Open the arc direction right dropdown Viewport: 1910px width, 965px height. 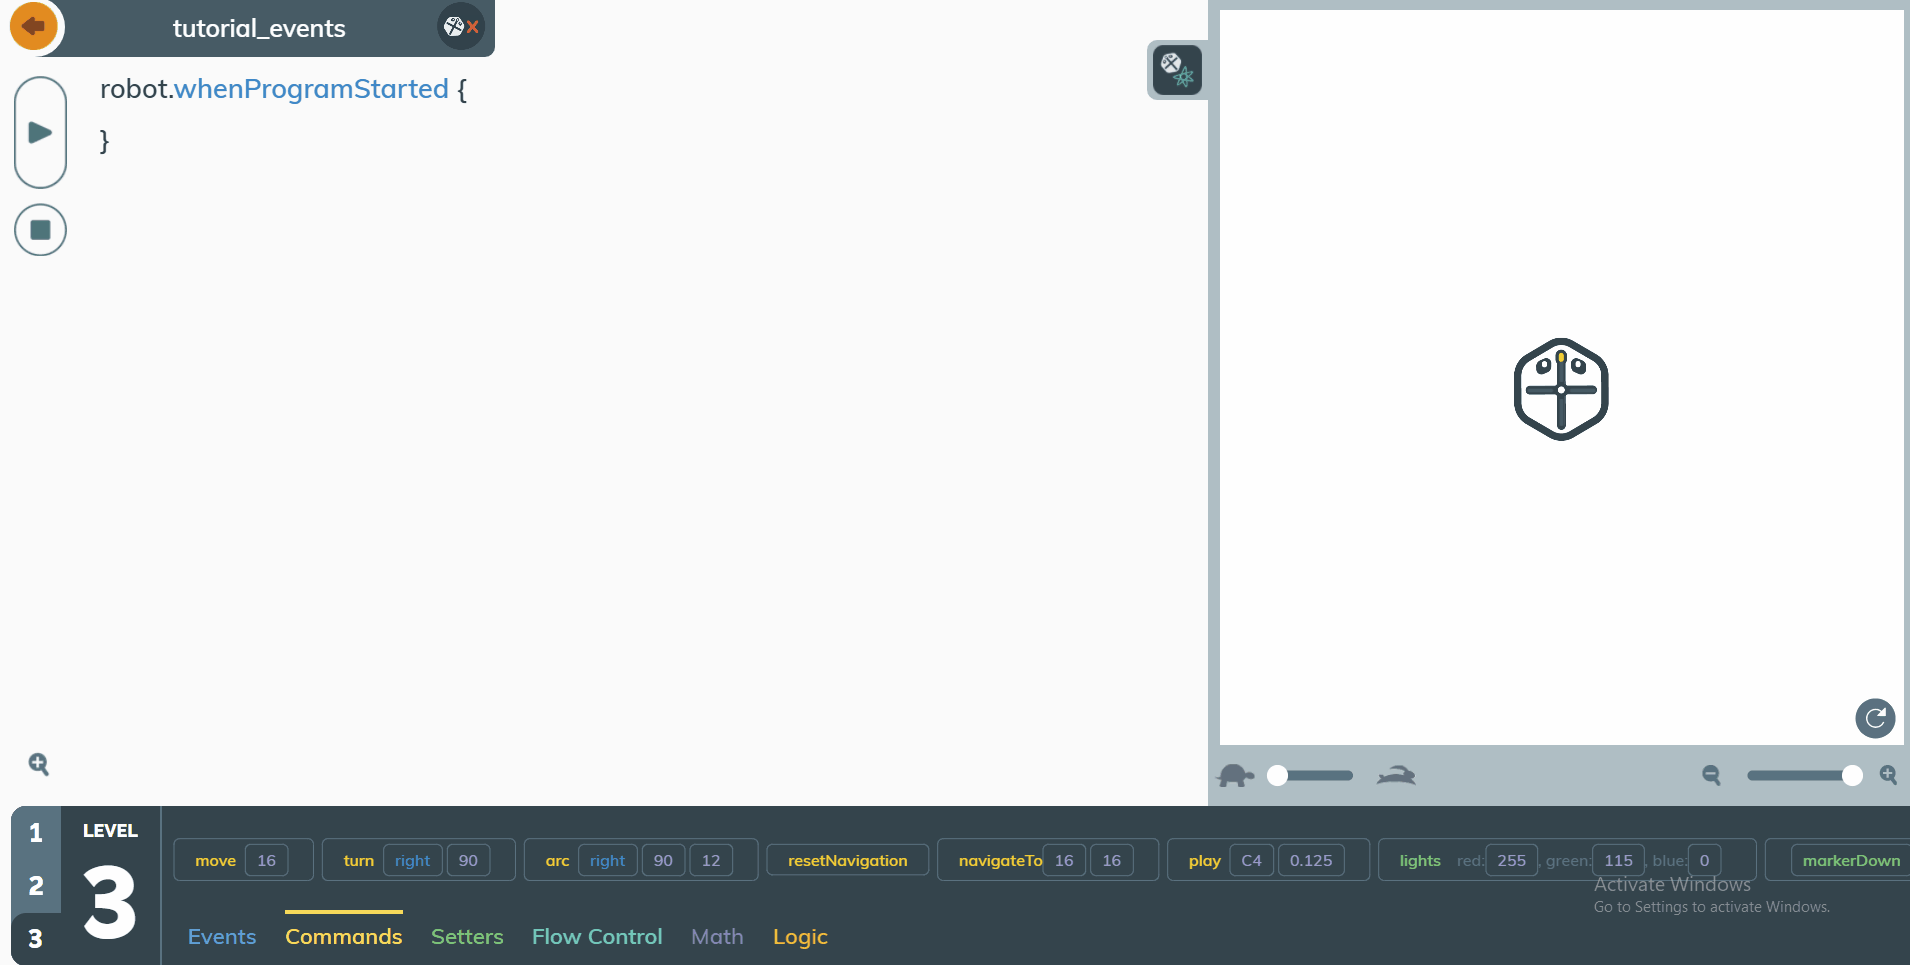point(607,861)
